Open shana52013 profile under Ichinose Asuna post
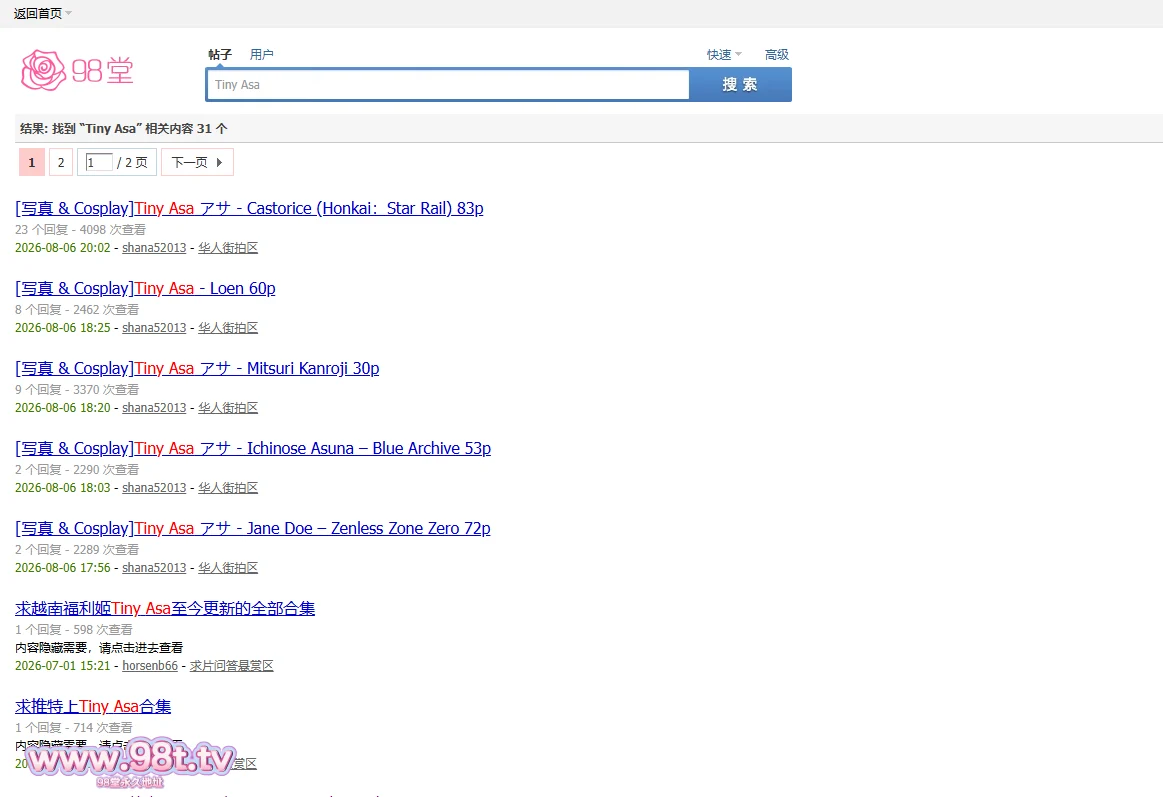The height and width of the screenshot is (797, 1163). 154,488
